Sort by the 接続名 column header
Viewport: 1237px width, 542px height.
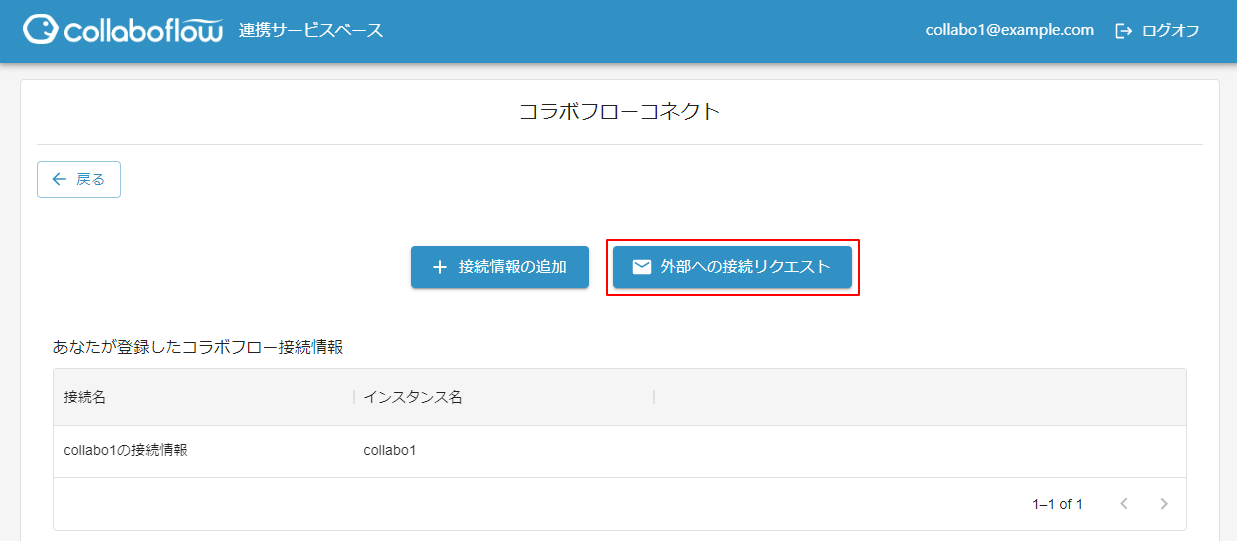click(85, 397)
